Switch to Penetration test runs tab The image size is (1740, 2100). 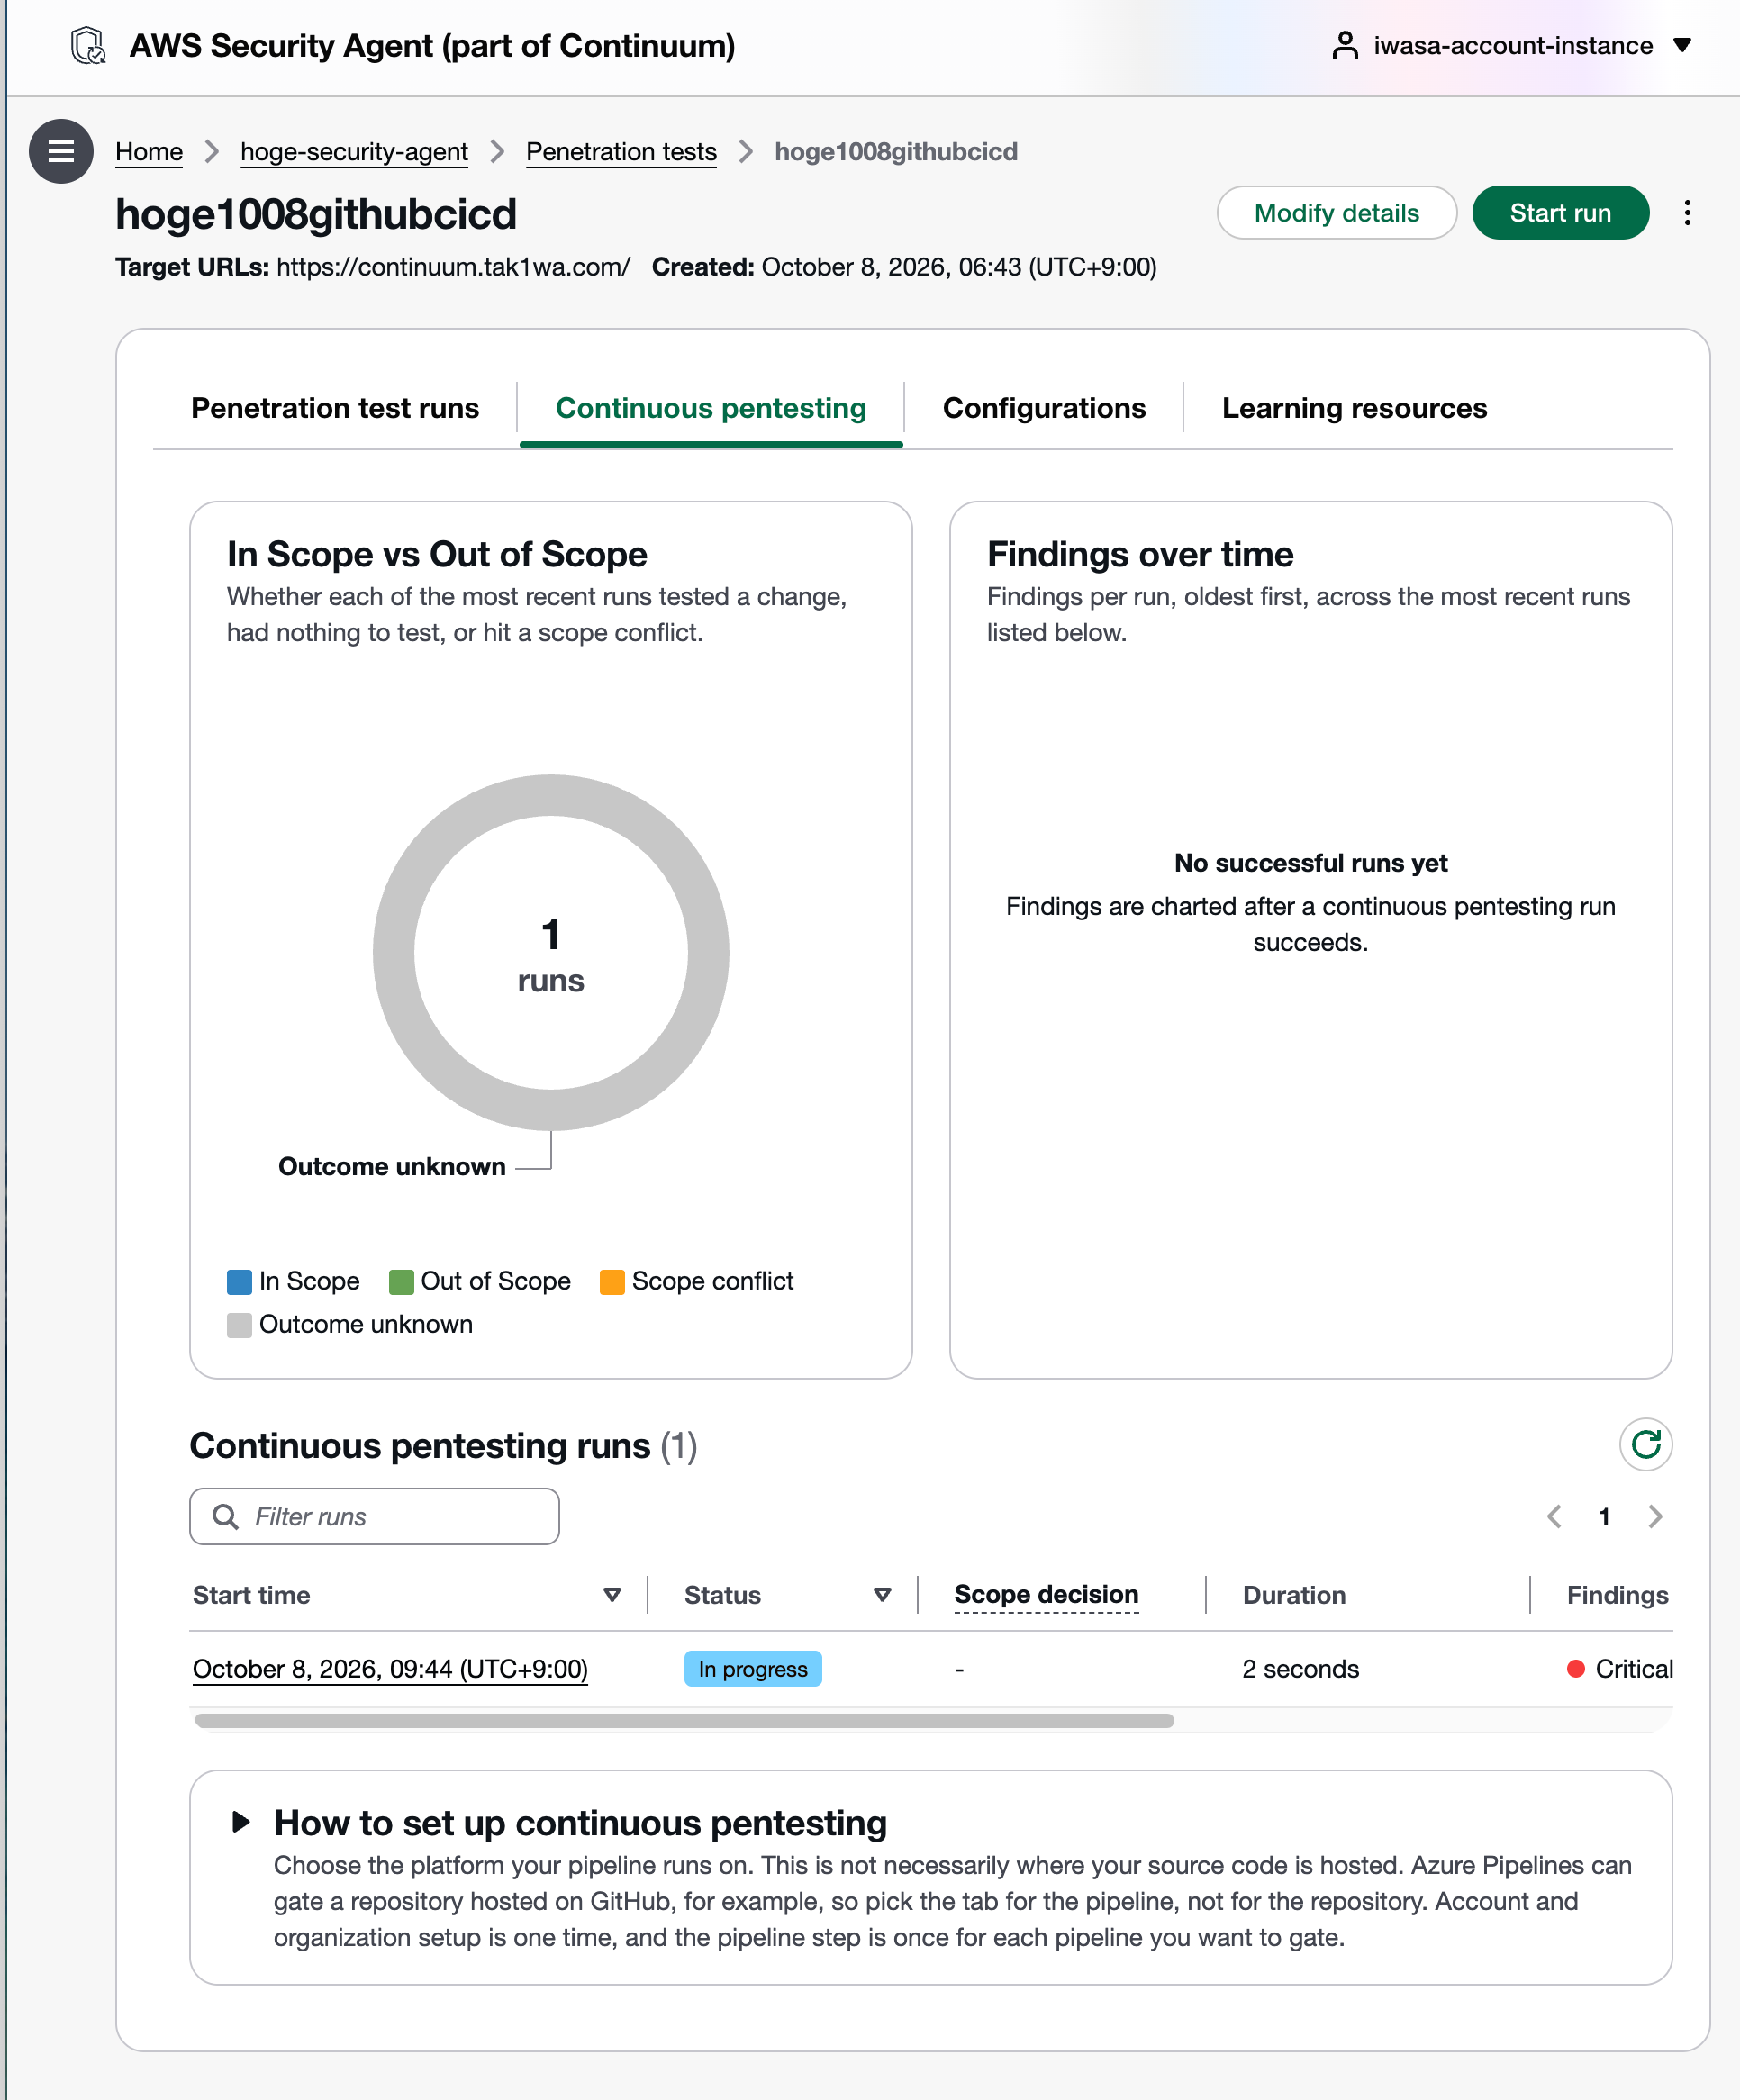335,408
